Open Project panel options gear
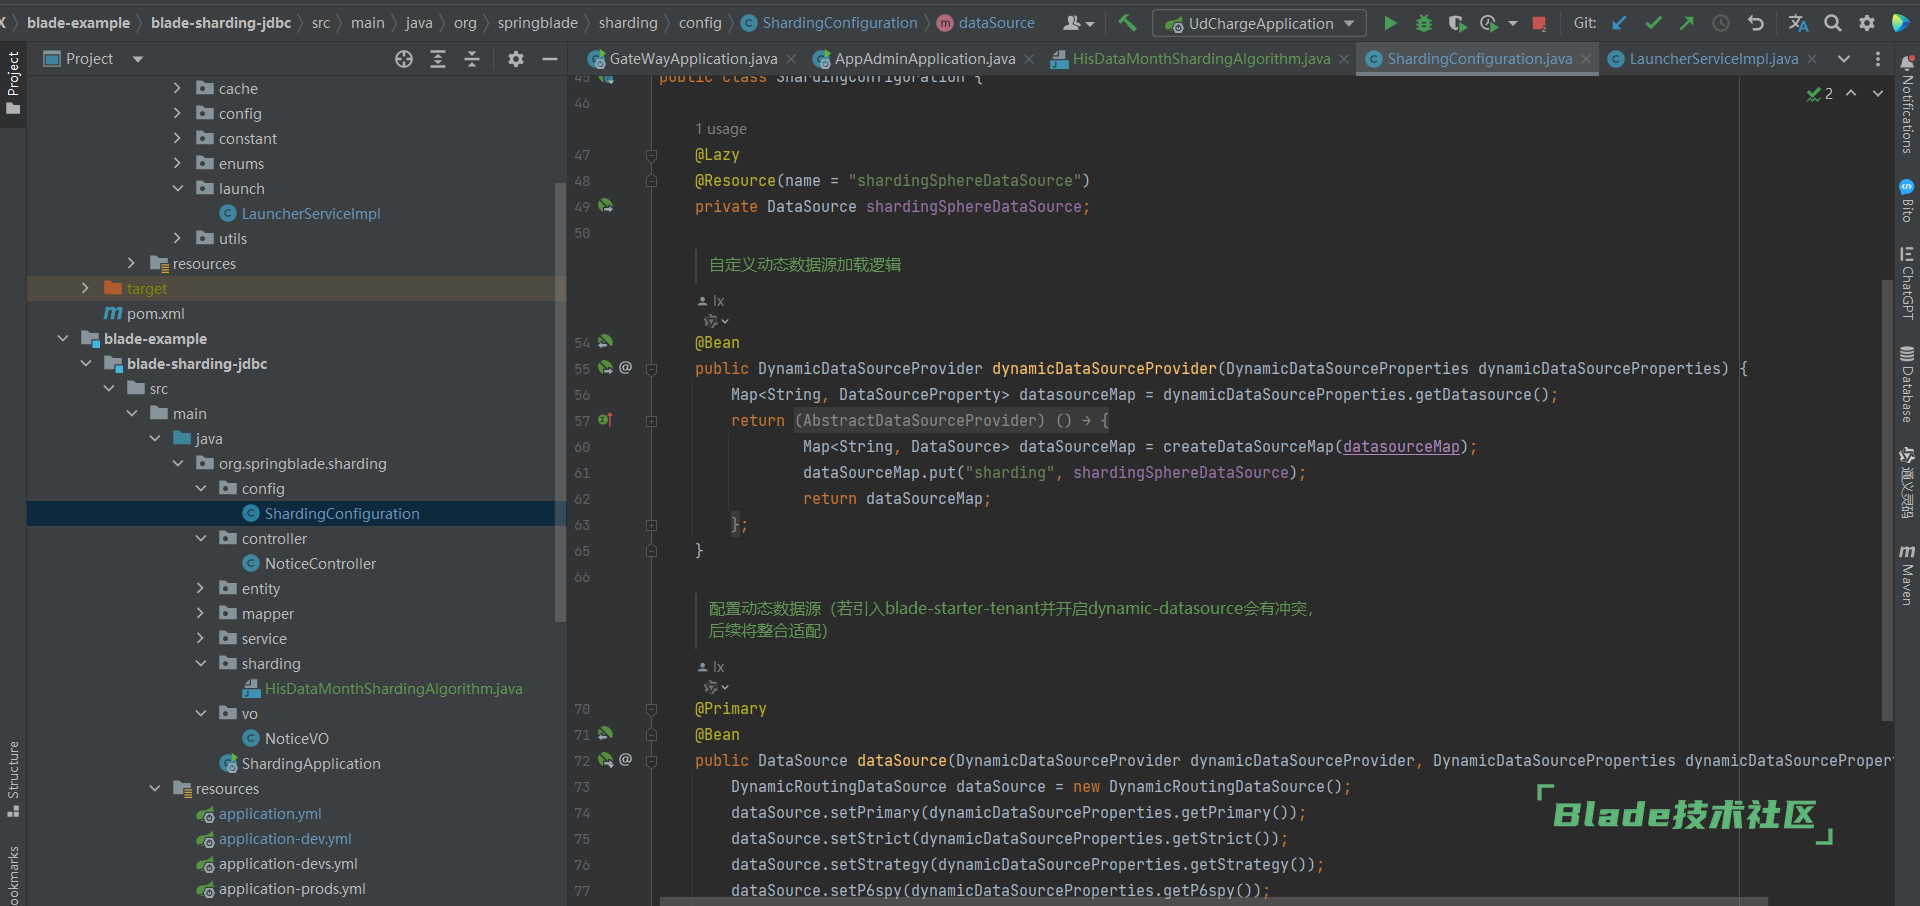1920x906 pixels. (516, 59)
